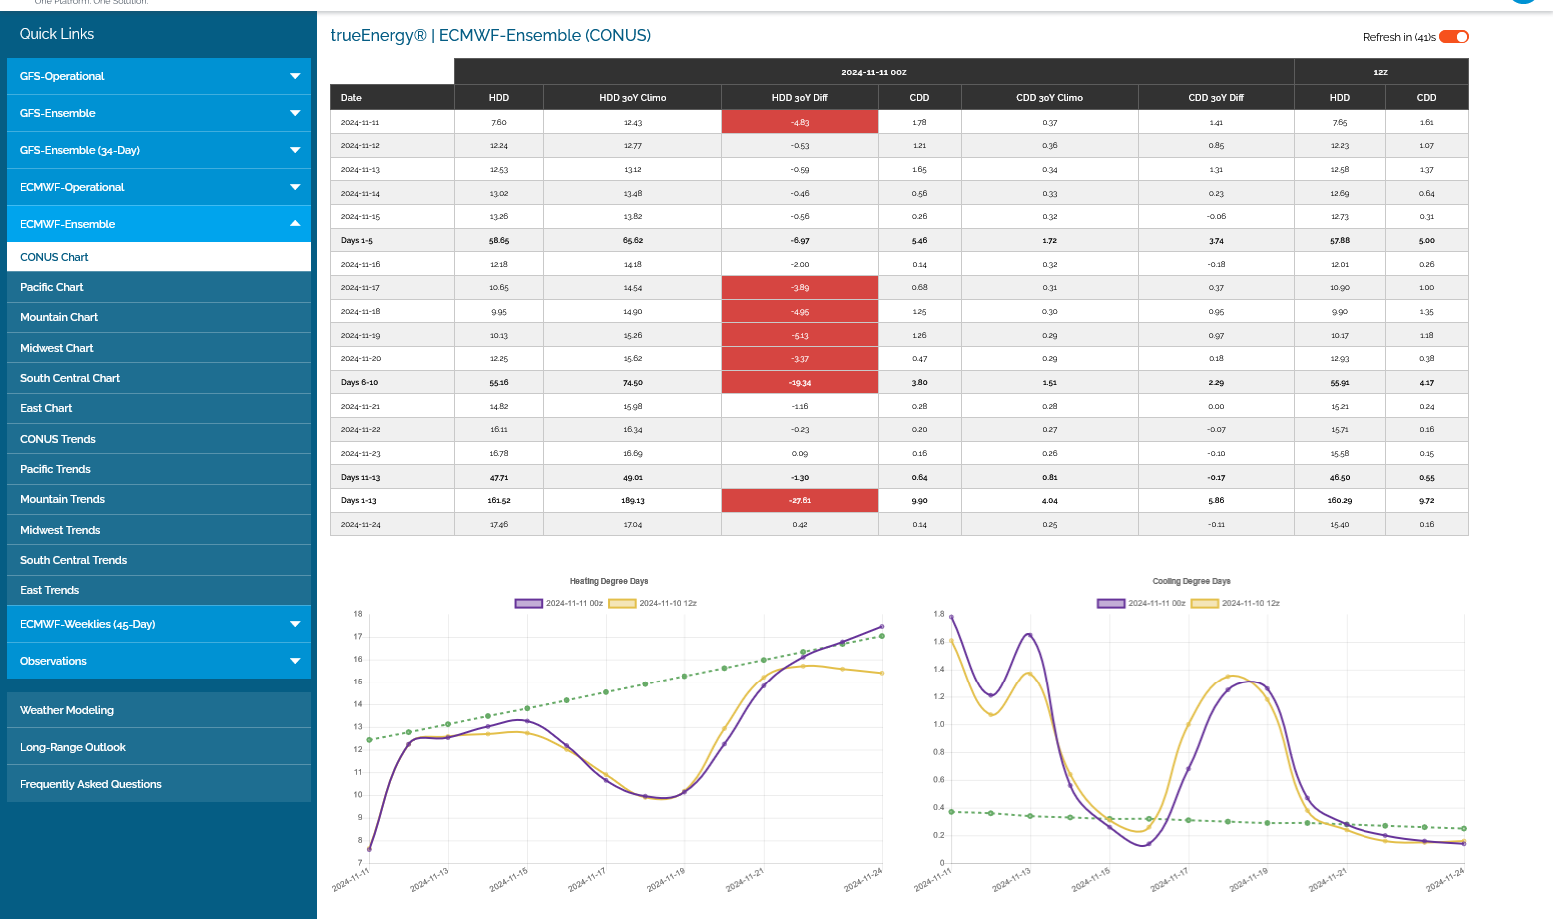The width and height of the screenshot is (1554, 920).
Task: Expand the GFS-Operational section arrow
Action: 295,76
